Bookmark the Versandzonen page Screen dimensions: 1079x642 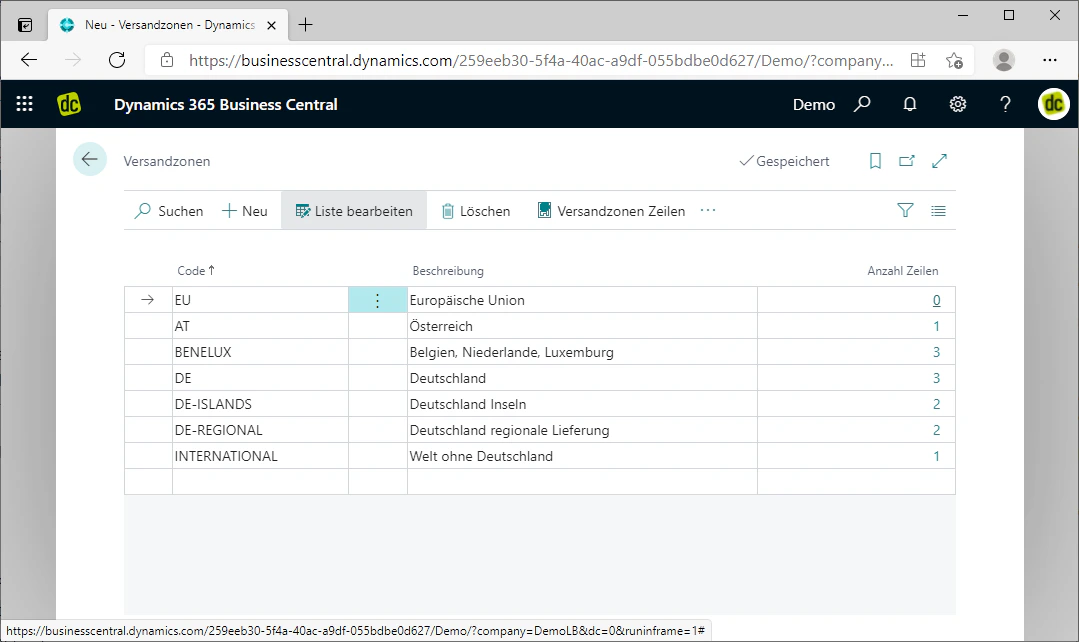875,161
